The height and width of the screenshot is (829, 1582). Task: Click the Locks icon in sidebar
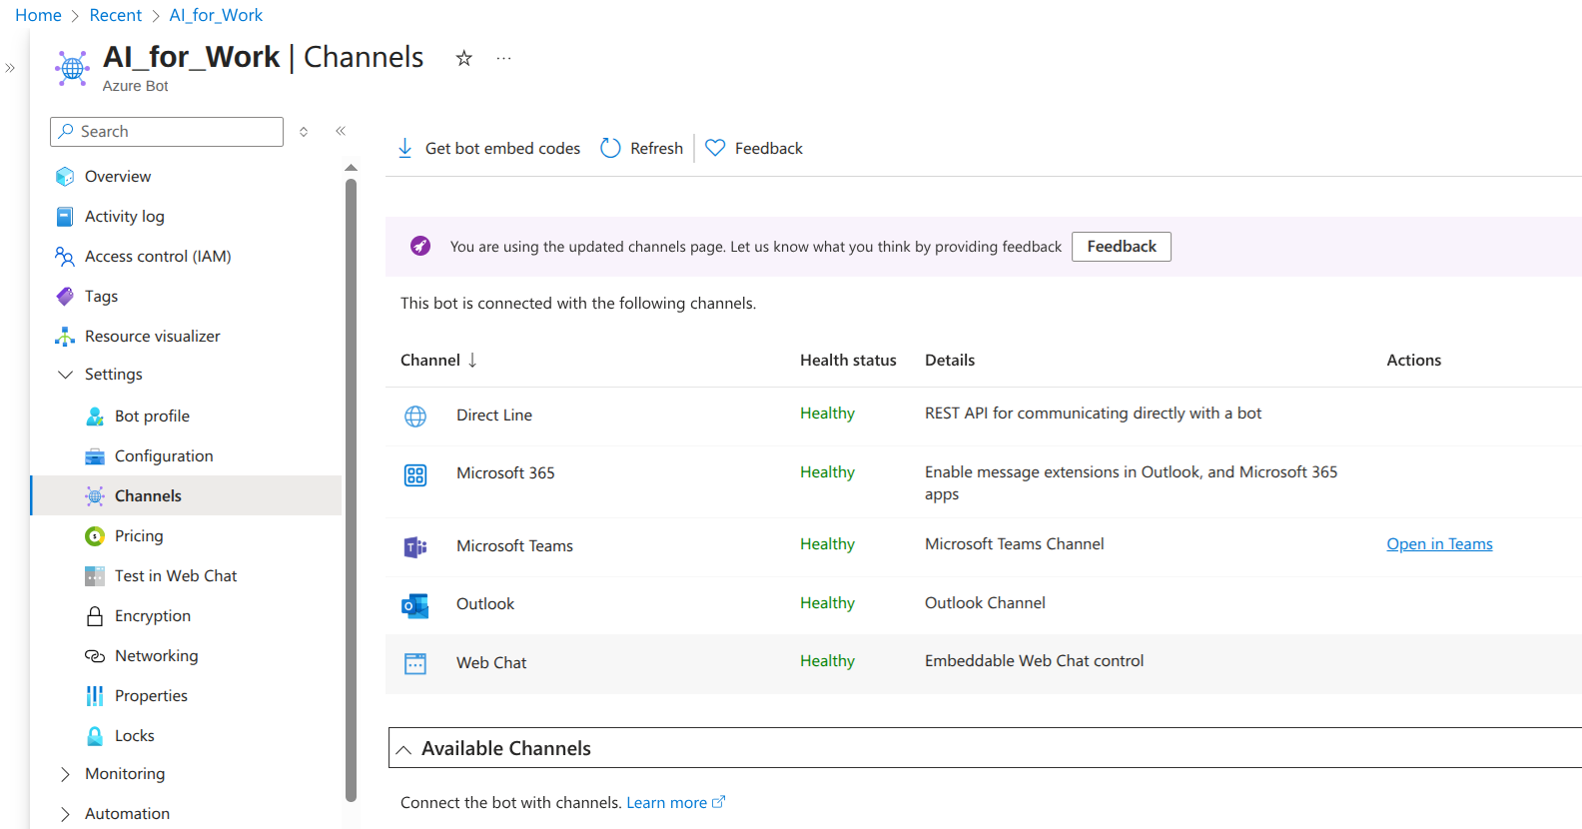pyautogui.click(x=95, y=736)
